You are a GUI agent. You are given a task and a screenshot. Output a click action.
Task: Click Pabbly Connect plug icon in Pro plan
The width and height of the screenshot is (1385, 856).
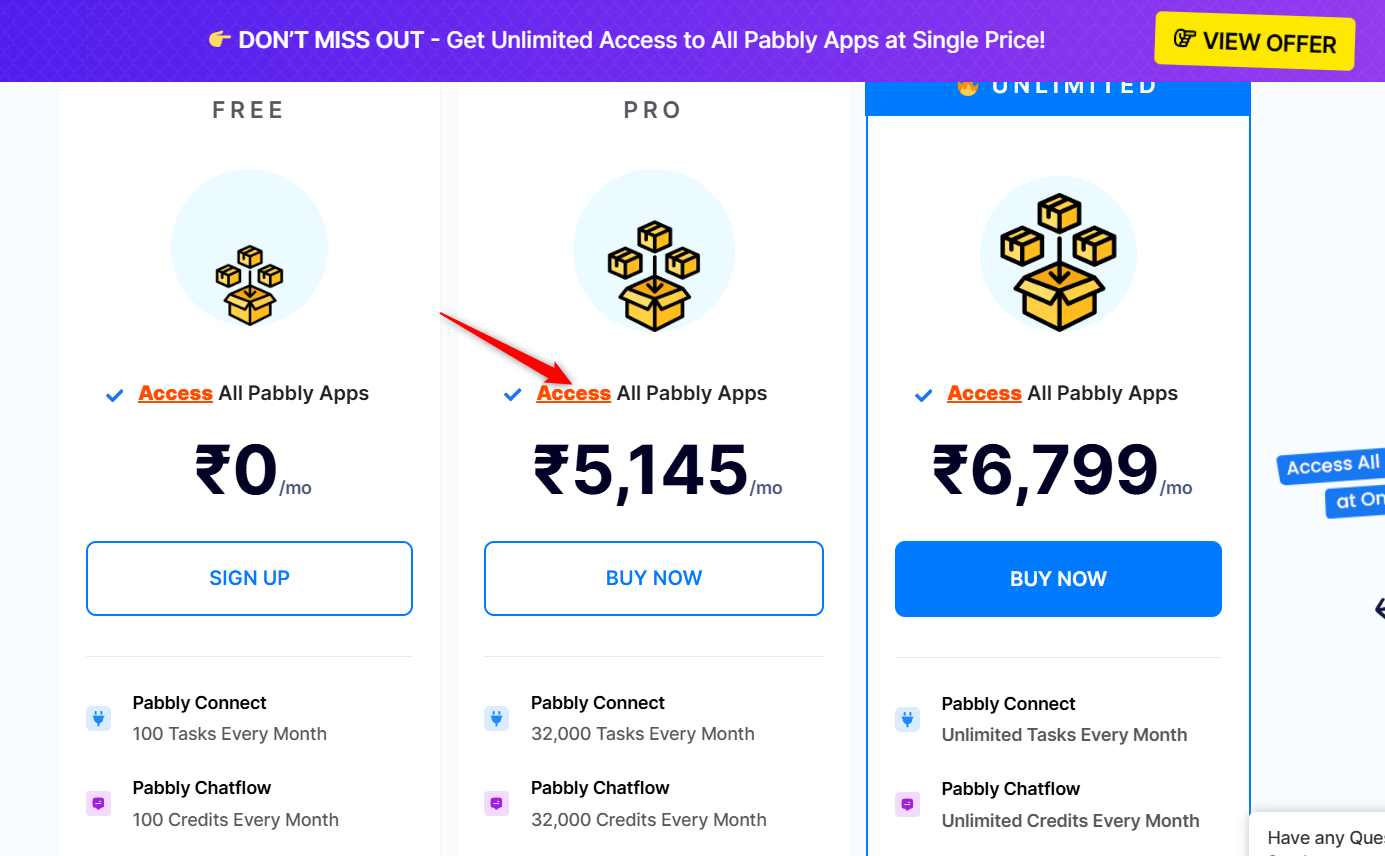point(497,718)
